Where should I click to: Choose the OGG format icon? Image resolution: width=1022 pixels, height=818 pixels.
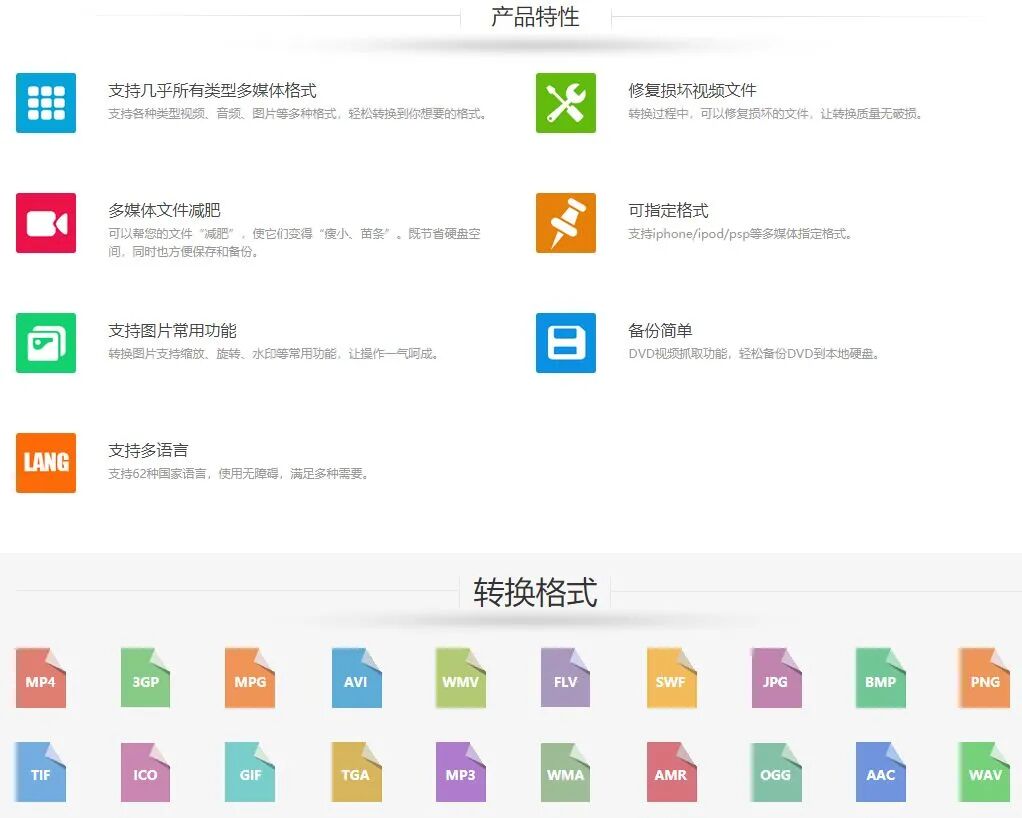[x=776, y=772]
